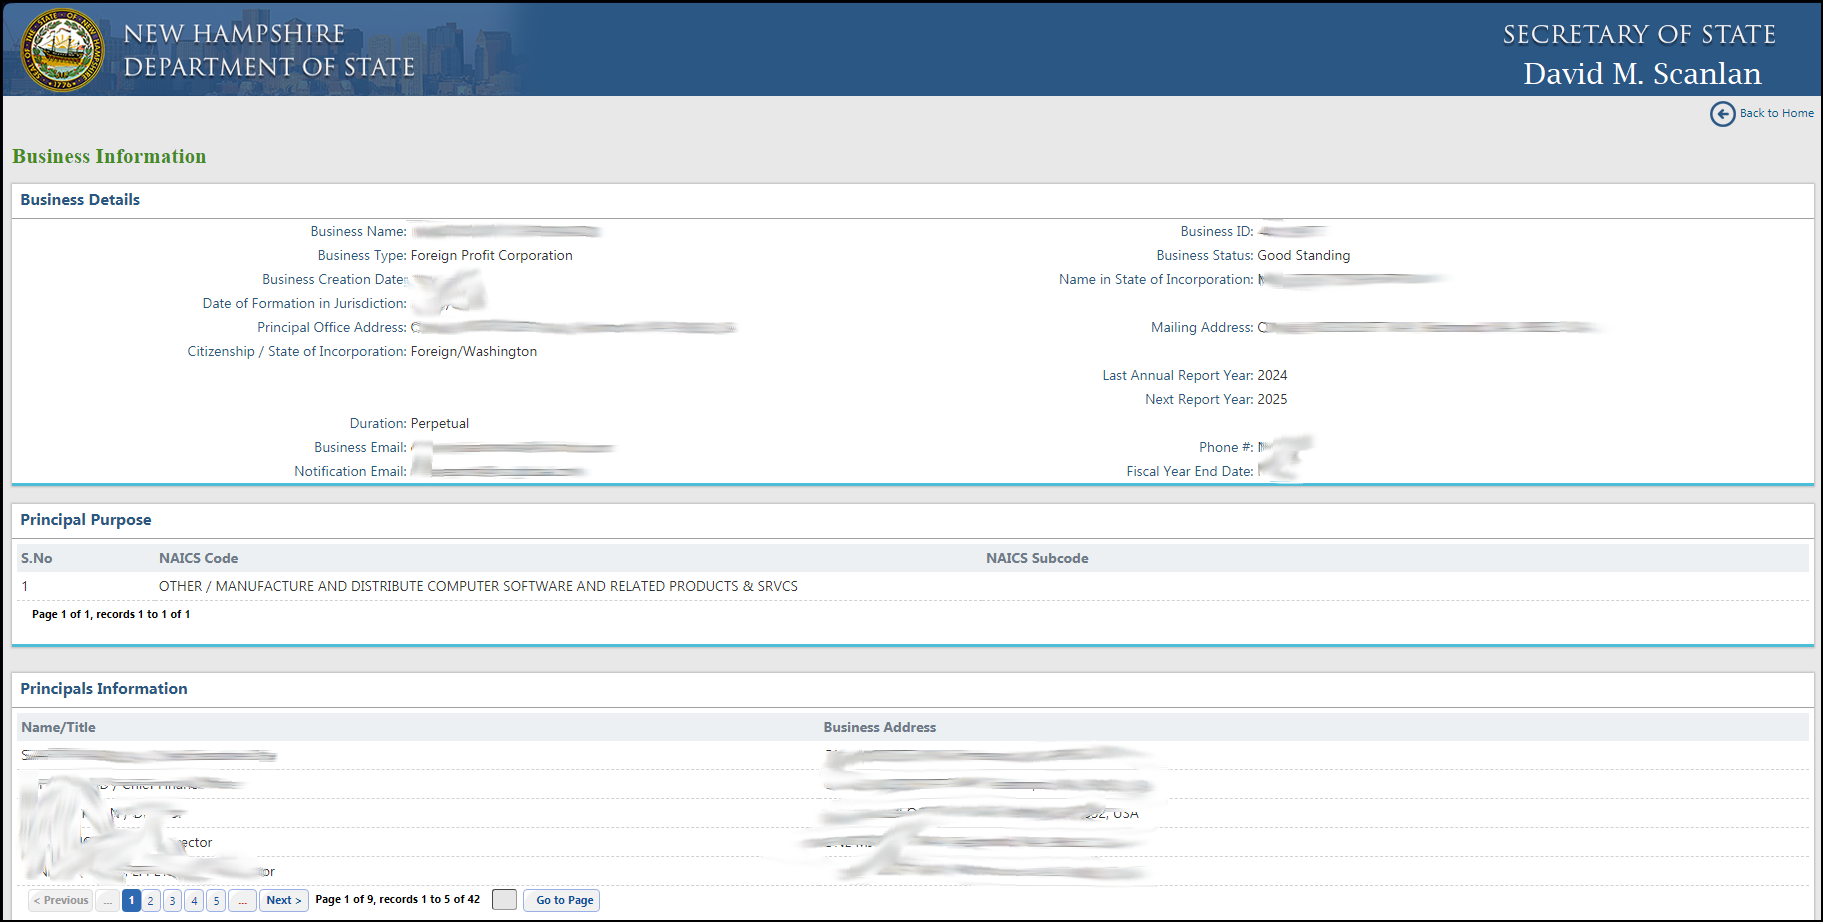Click the New Hampshire Department of State banner title
The height and width of the screenshot is (922, 1823).
point(269,50)
